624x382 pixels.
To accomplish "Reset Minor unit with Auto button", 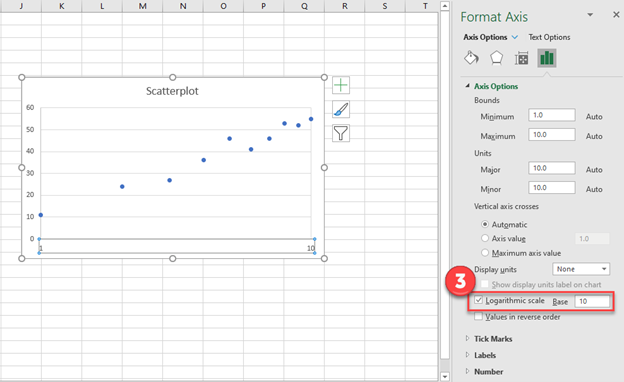I will coord(594,189).
